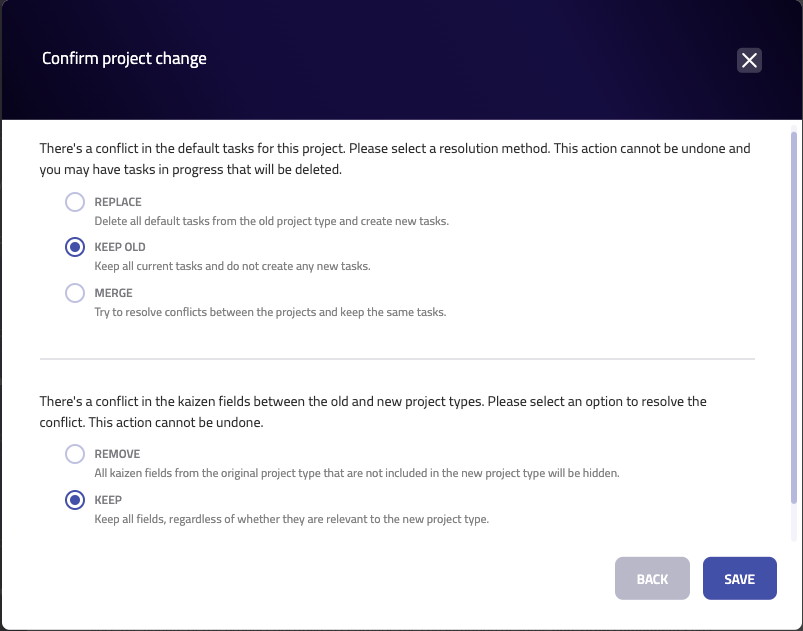Pick the REMOVE radio button circle
This screenshot has height=631, width=803.
(75, 454)
